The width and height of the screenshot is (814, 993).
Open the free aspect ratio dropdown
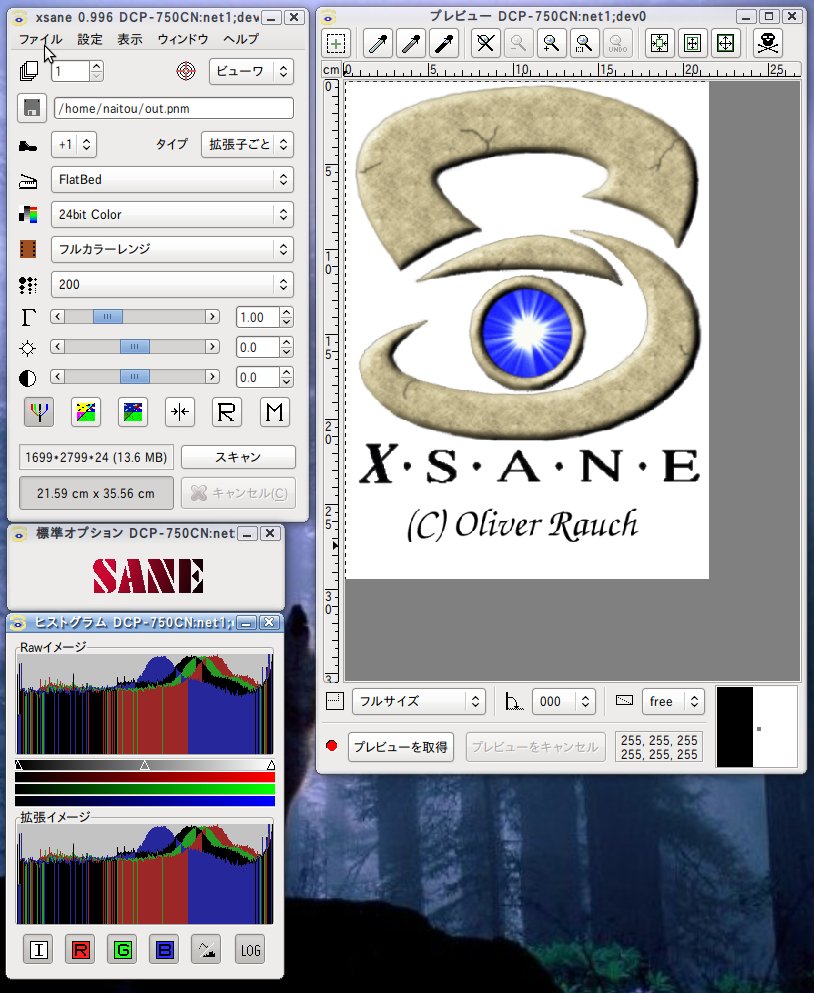pos(673,702)
